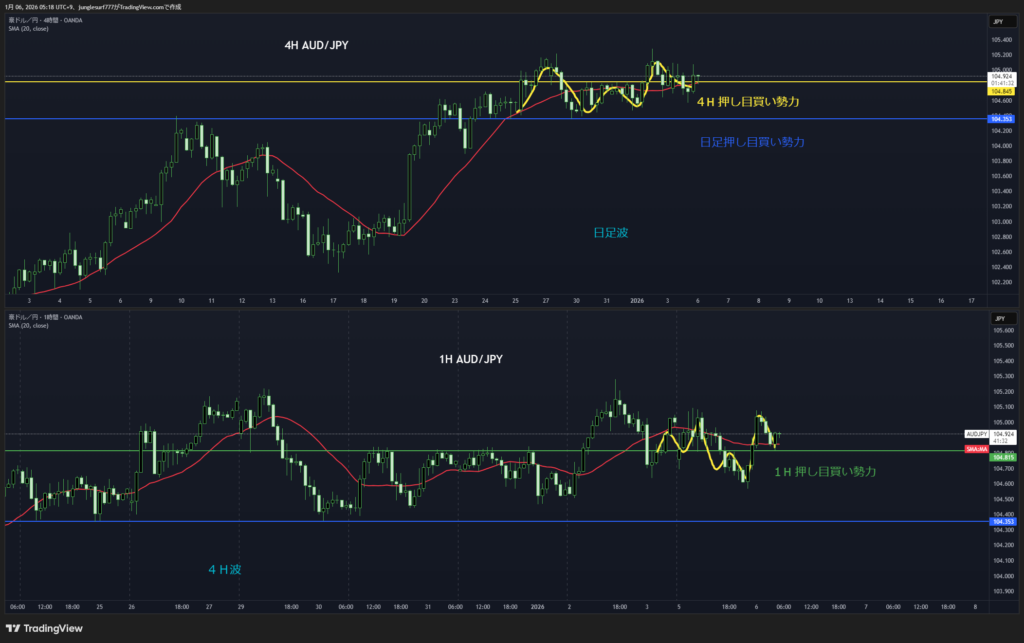Click the TradingView logo in the footer

(45, 629)
